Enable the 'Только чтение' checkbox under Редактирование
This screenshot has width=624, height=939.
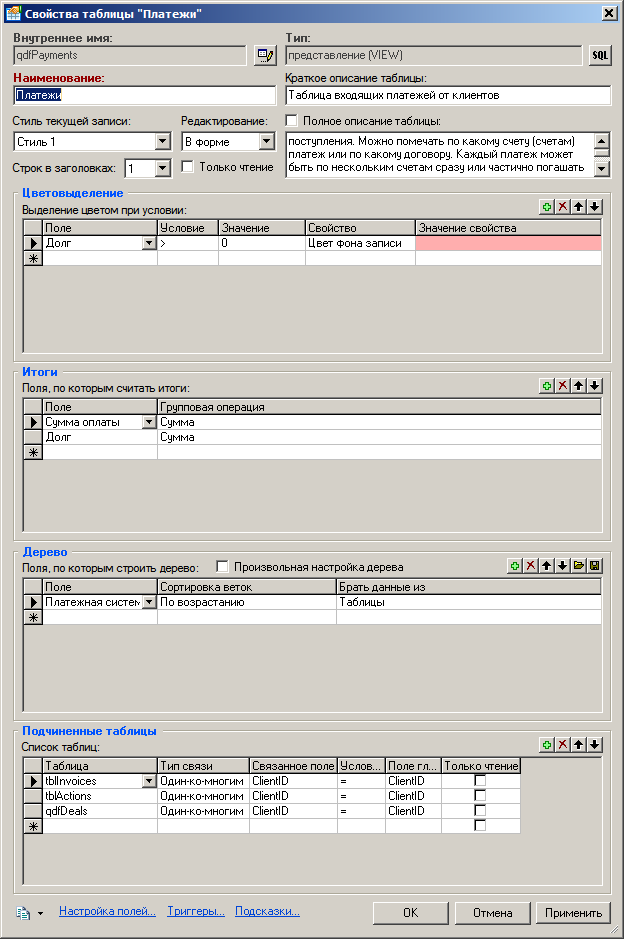coord(188,167)
